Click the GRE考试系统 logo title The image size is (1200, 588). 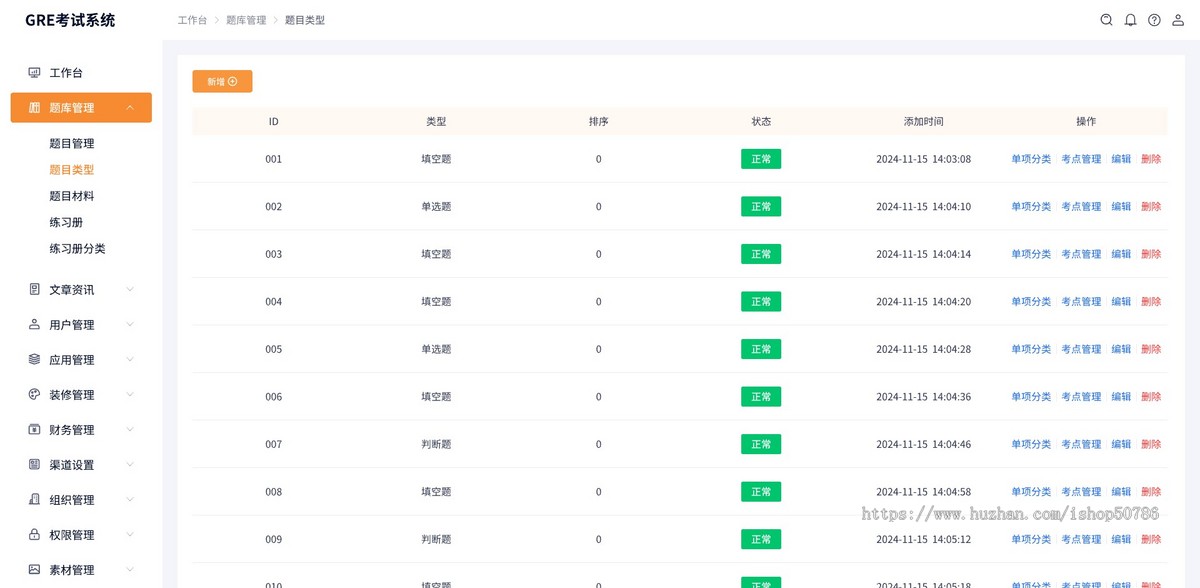(70, 20)
